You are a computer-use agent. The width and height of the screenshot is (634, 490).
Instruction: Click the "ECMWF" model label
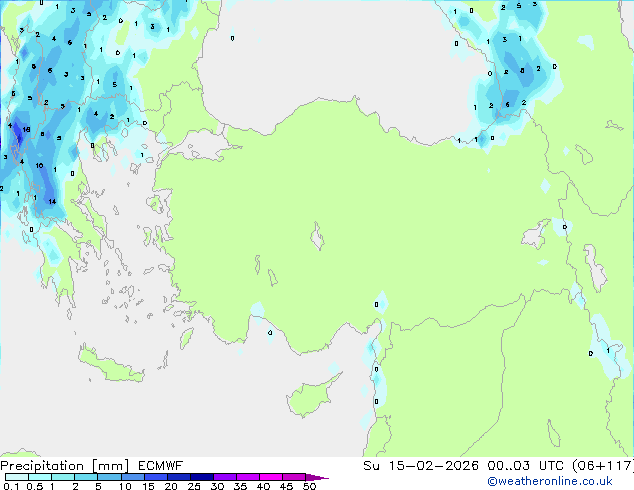click(x=161, y=466)
